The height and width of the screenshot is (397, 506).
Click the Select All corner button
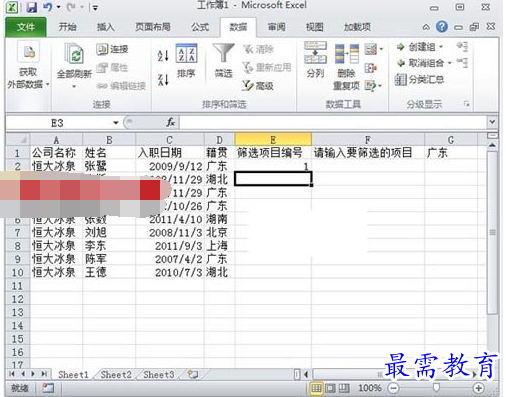tap(18, 139)
